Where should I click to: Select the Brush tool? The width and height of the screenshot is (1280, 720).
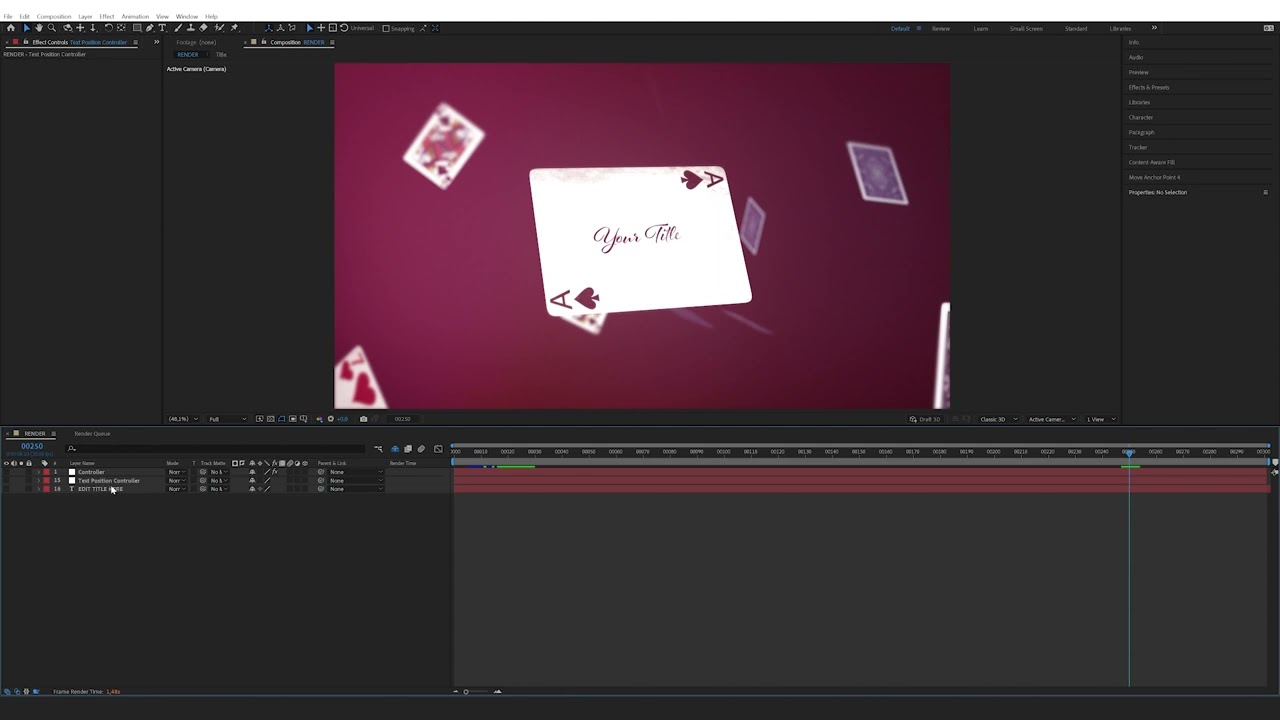pyautogui.click(x=177, y=28)
